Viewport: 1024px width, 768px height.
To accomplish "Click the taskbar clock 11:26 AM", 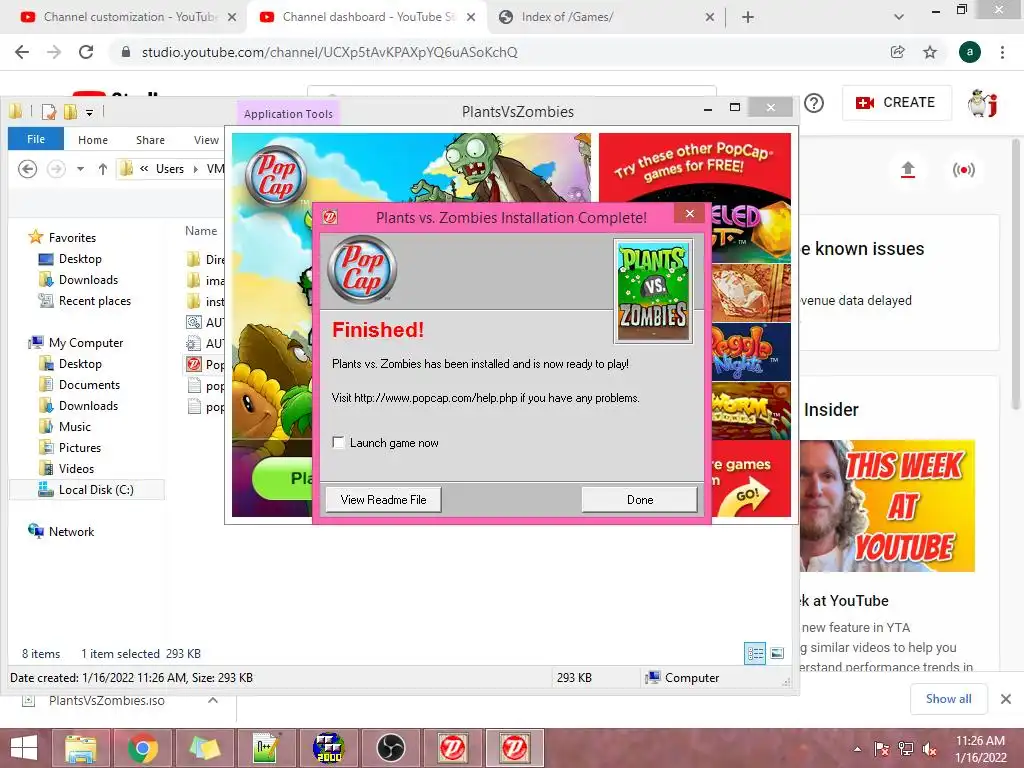I will coord(980,741).
